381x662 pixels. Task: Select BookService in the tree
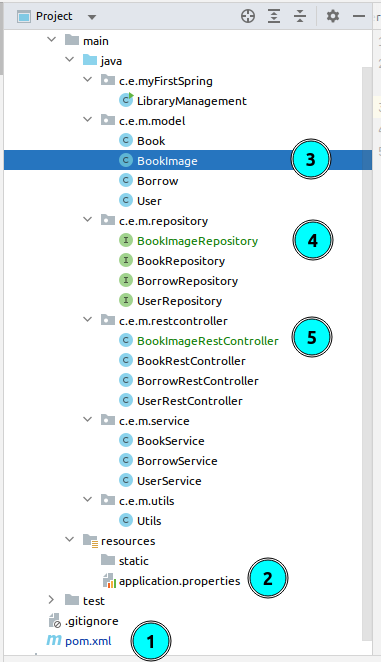tap(171, 441)
